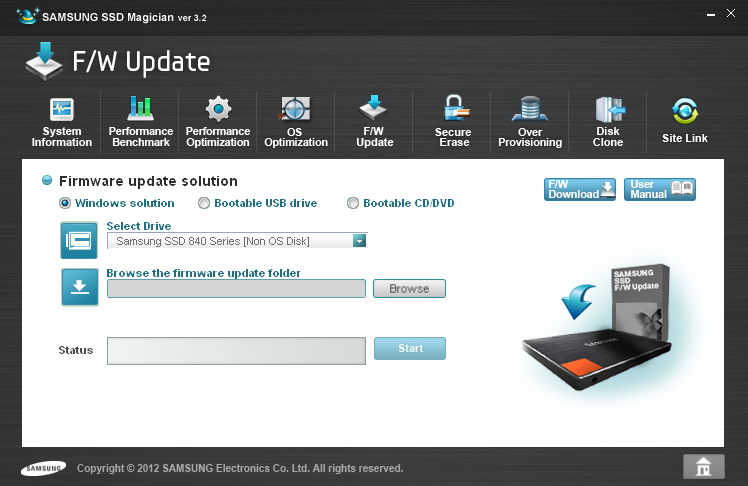Expand the Select Drive dropdown
The width and height of the screenshot is (748, 486).
[359, 241]
